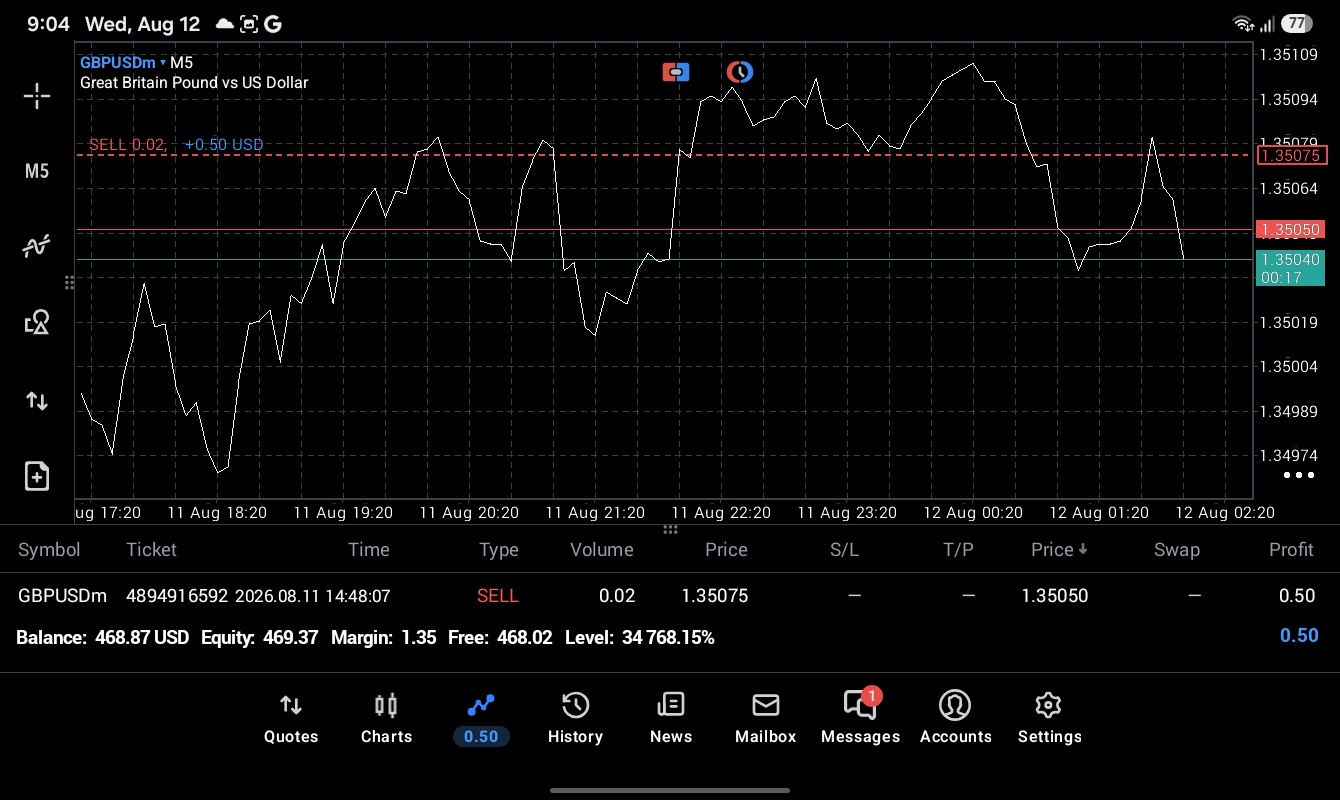This screenshot has width=1340, height=800.
Task: Select the Balance 468.87 USD text
Action: point(102,637)
